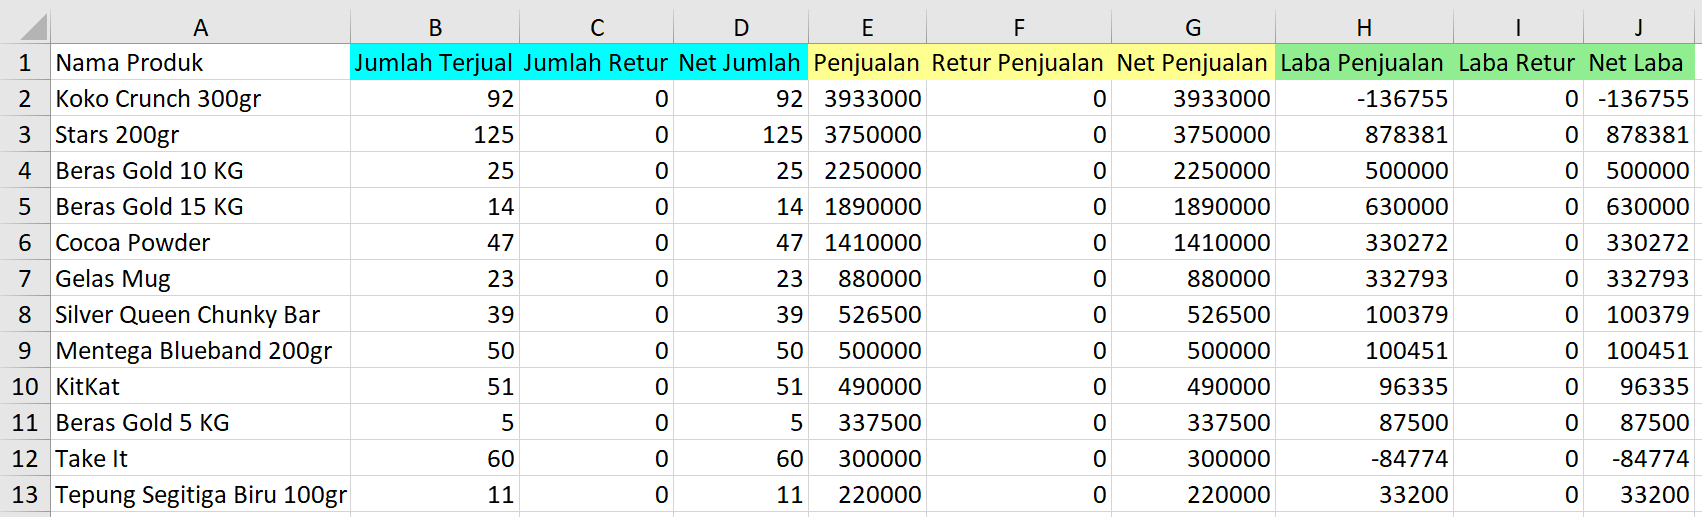Click the Nama Produk header cell
Screen dimensions: 1702x517
[200, 63]
